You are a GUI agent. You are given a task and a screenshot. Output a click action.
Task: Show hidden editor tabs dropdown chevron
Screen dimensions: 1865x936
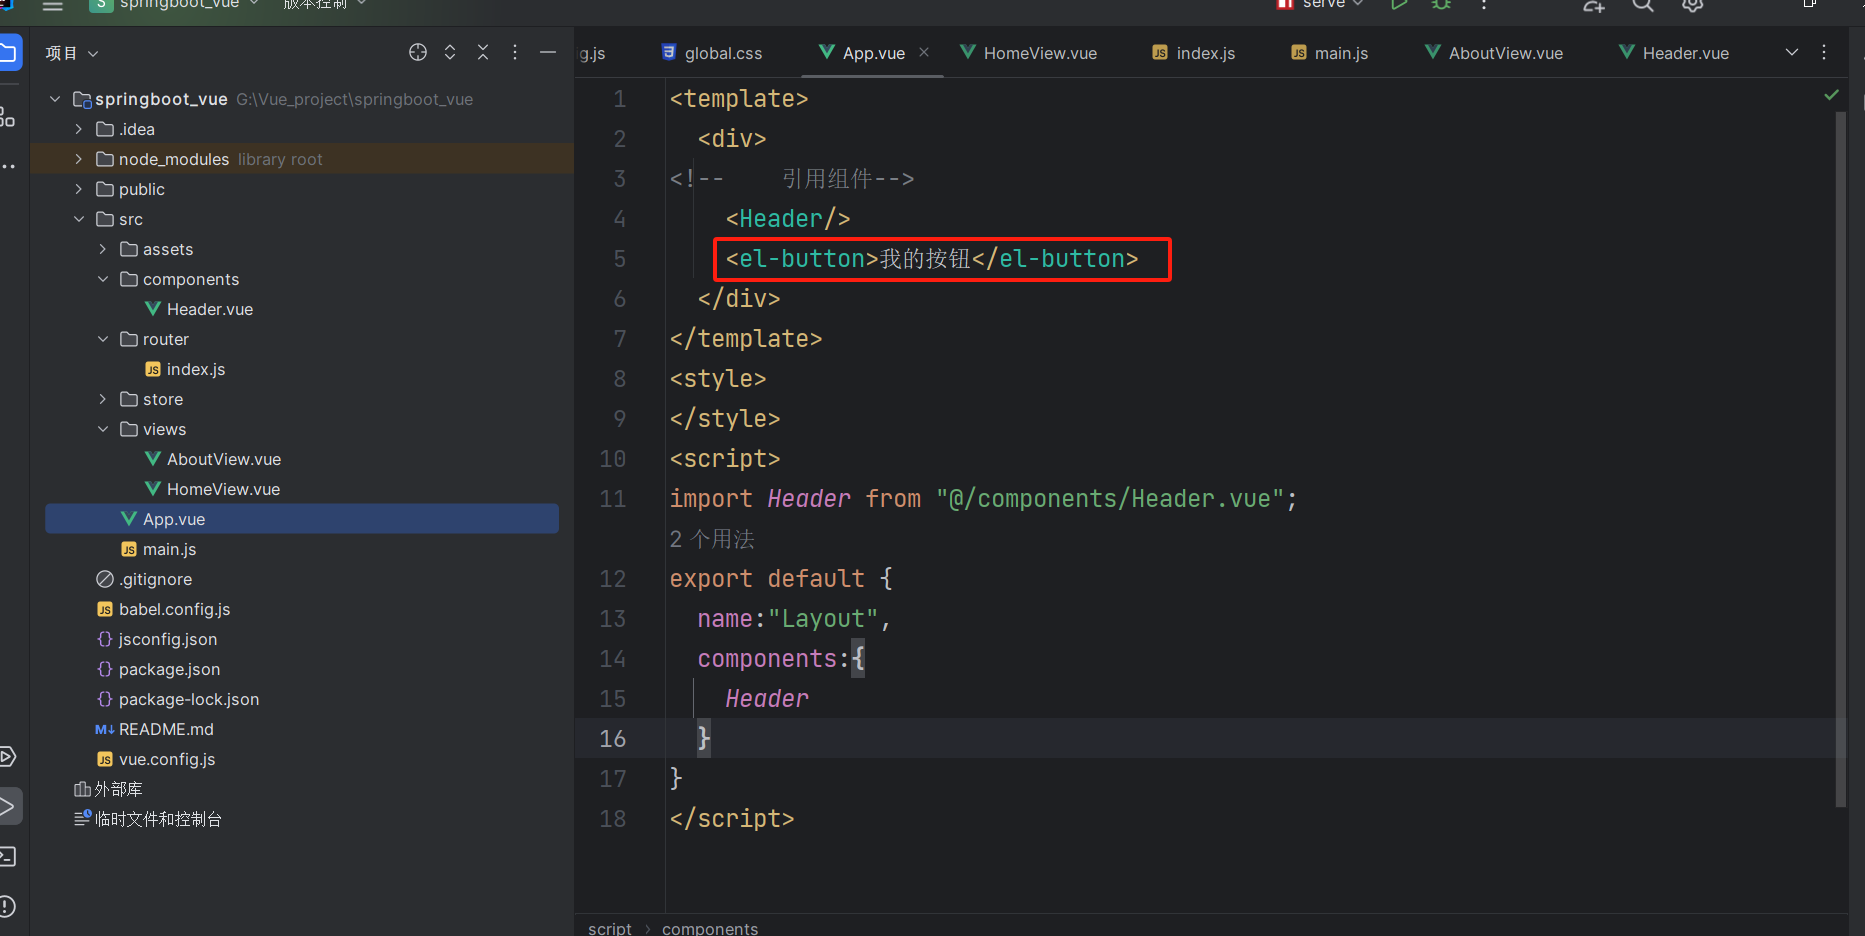(1792, 52)
